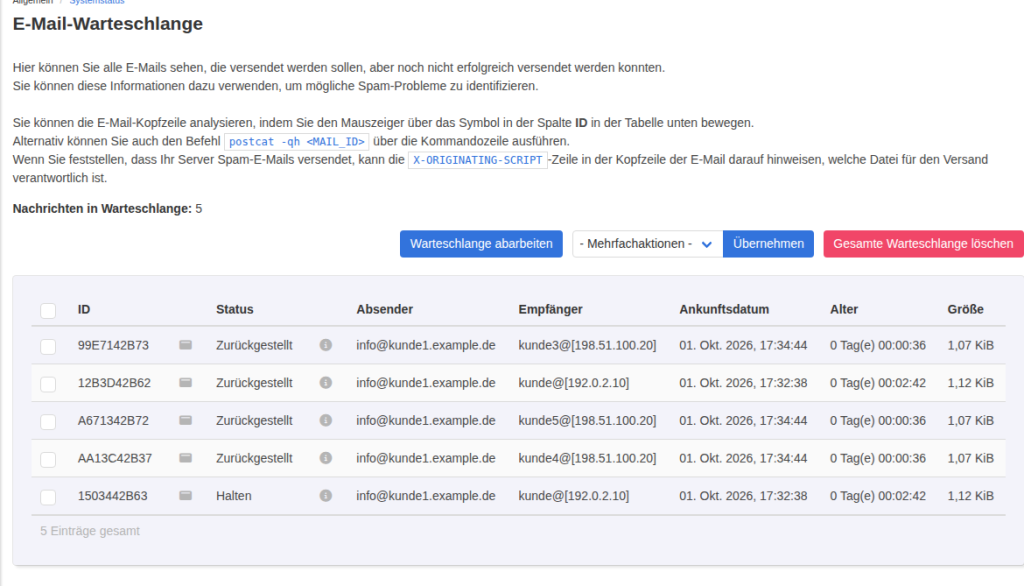Click the Alter column header
Screen dimensions: 1024x586
pos(844,309)
